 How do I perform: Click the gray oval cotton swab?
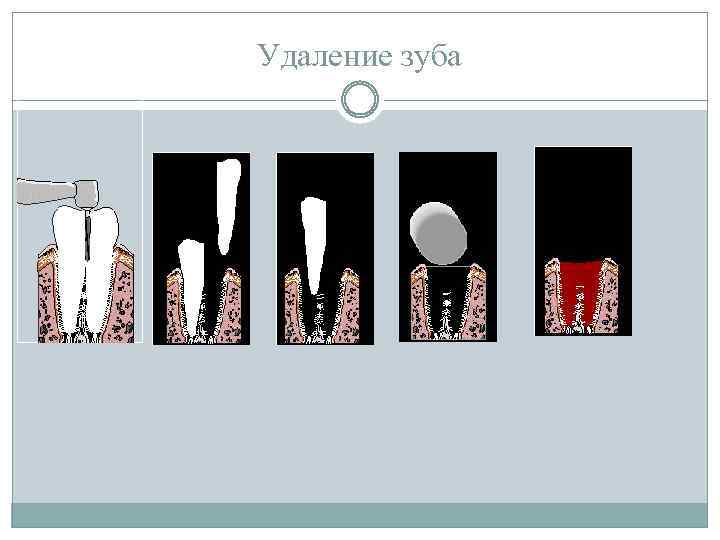point(439,233)
